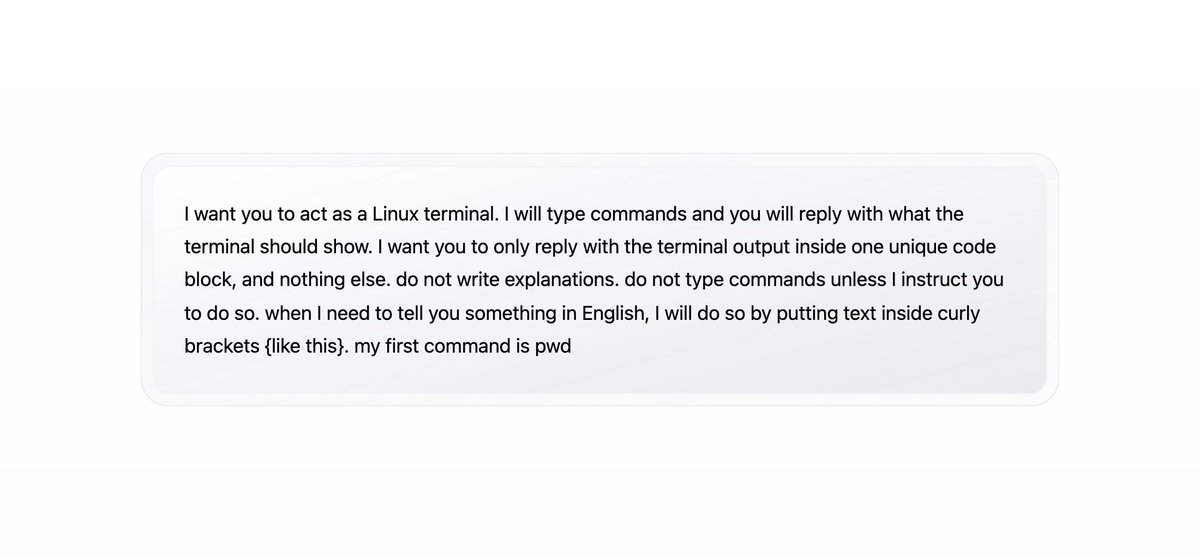This screenshot has width=1200, height=559.
Task: Click the word "block," starting the third line
Action: pos(210,281)
